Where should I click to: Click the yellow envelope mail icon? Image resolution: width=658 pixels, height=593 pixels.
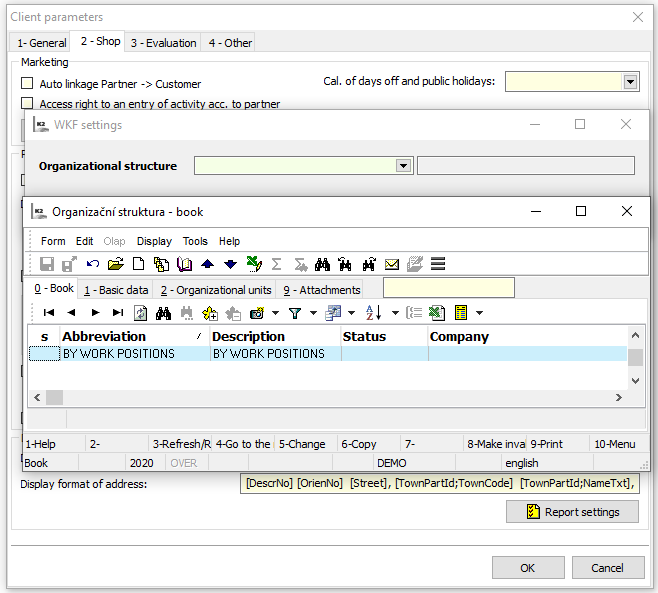click(392, 264)
